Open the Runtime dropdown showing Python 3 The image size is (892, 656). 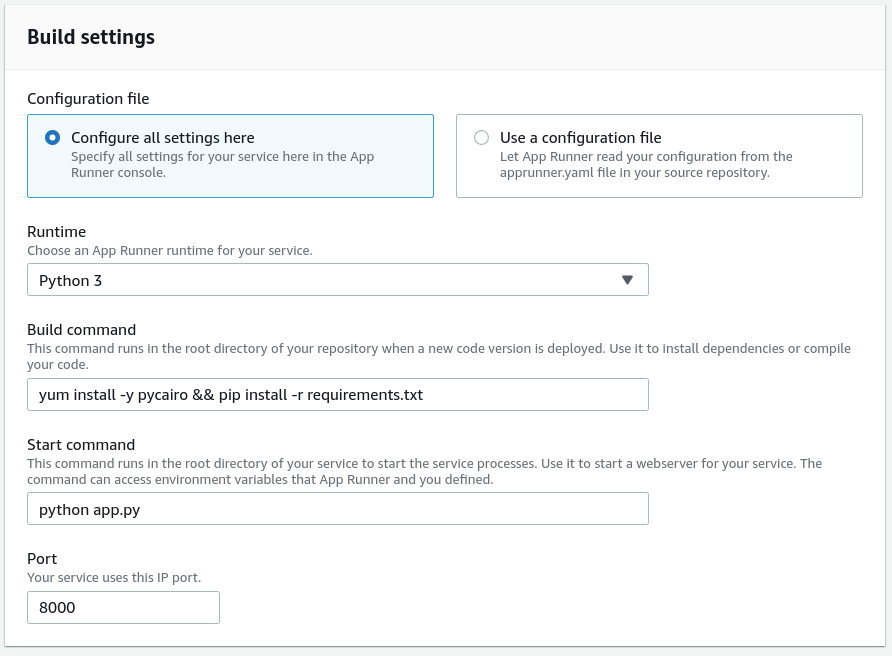337,280
